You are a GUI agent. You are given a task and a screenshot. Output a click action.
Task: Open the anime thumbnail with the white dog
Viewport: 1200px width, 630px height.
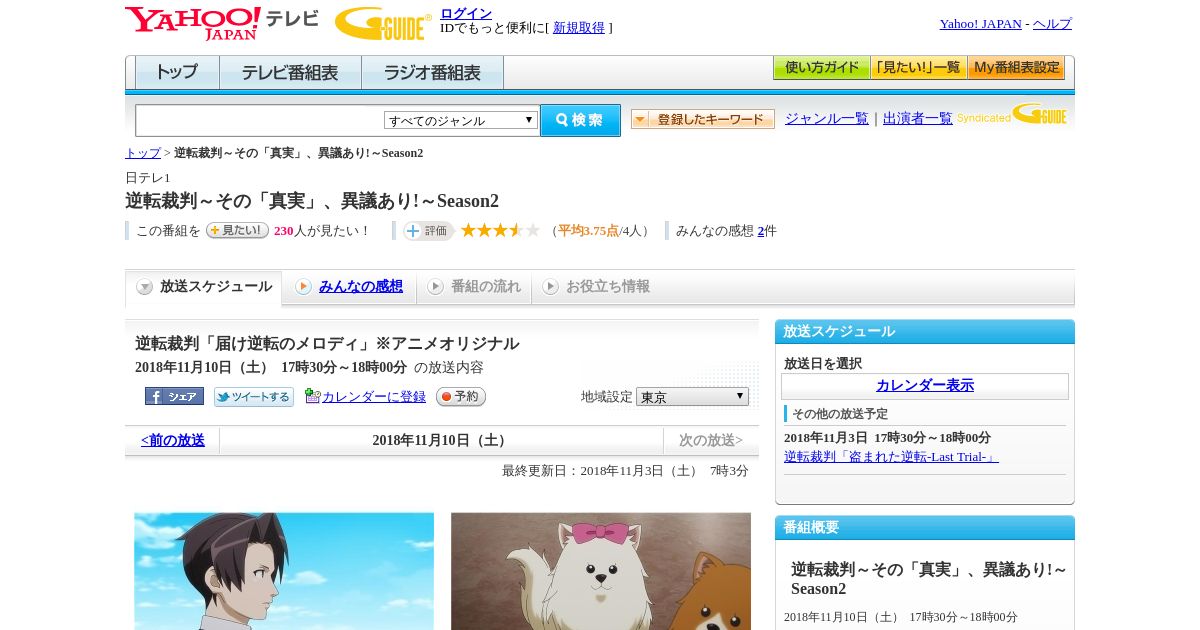click(601, 571)
